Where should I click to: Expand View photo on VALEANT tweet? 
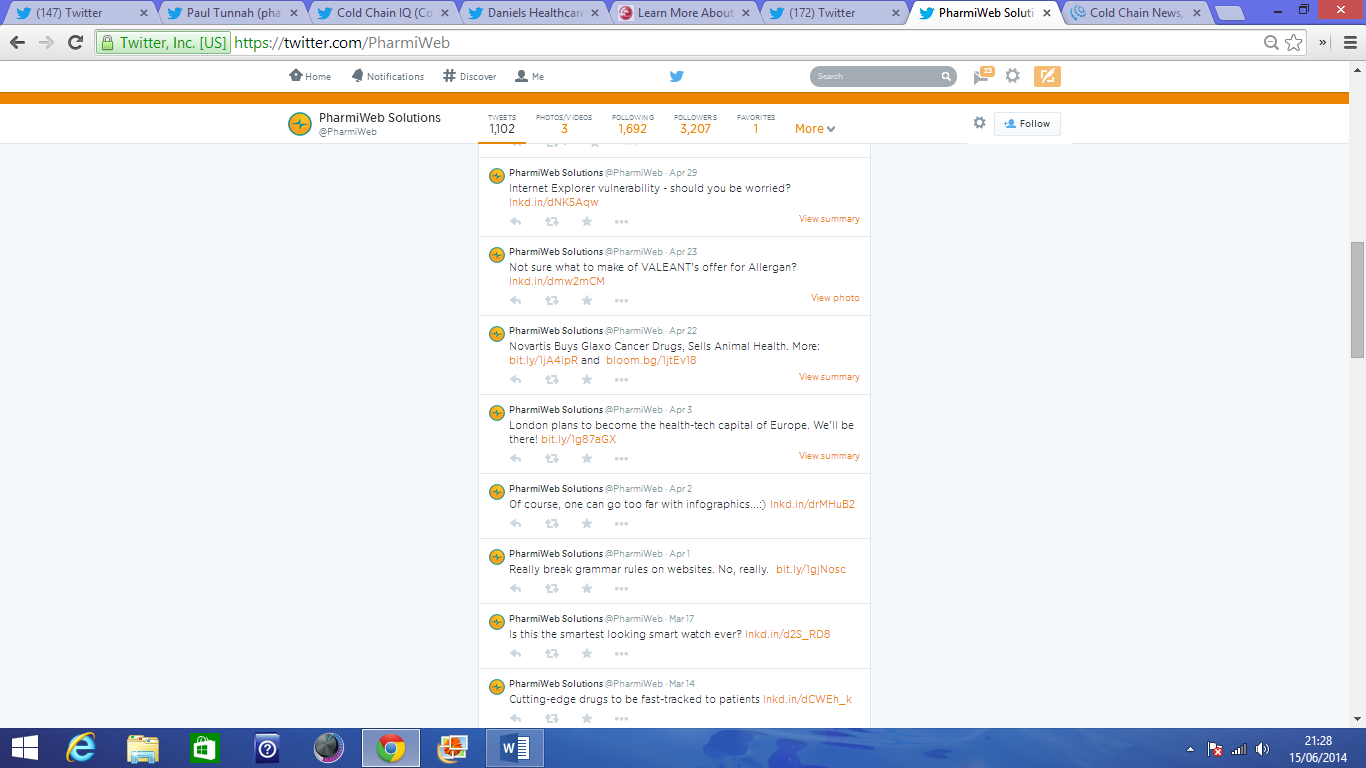coord(835,298)
